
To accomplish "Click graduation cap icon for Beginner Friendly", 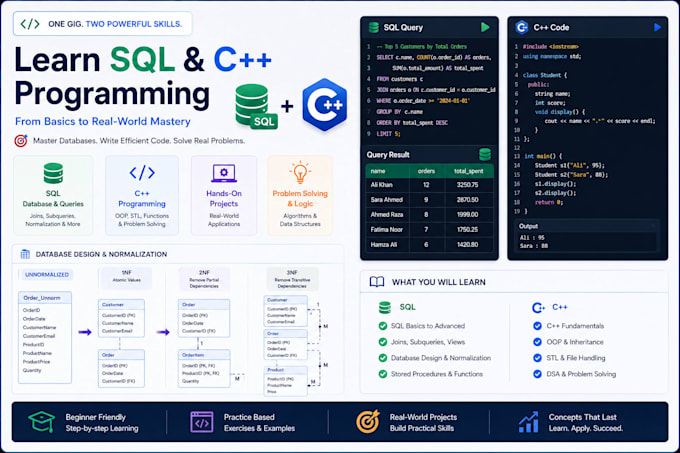I will point(42,422).
